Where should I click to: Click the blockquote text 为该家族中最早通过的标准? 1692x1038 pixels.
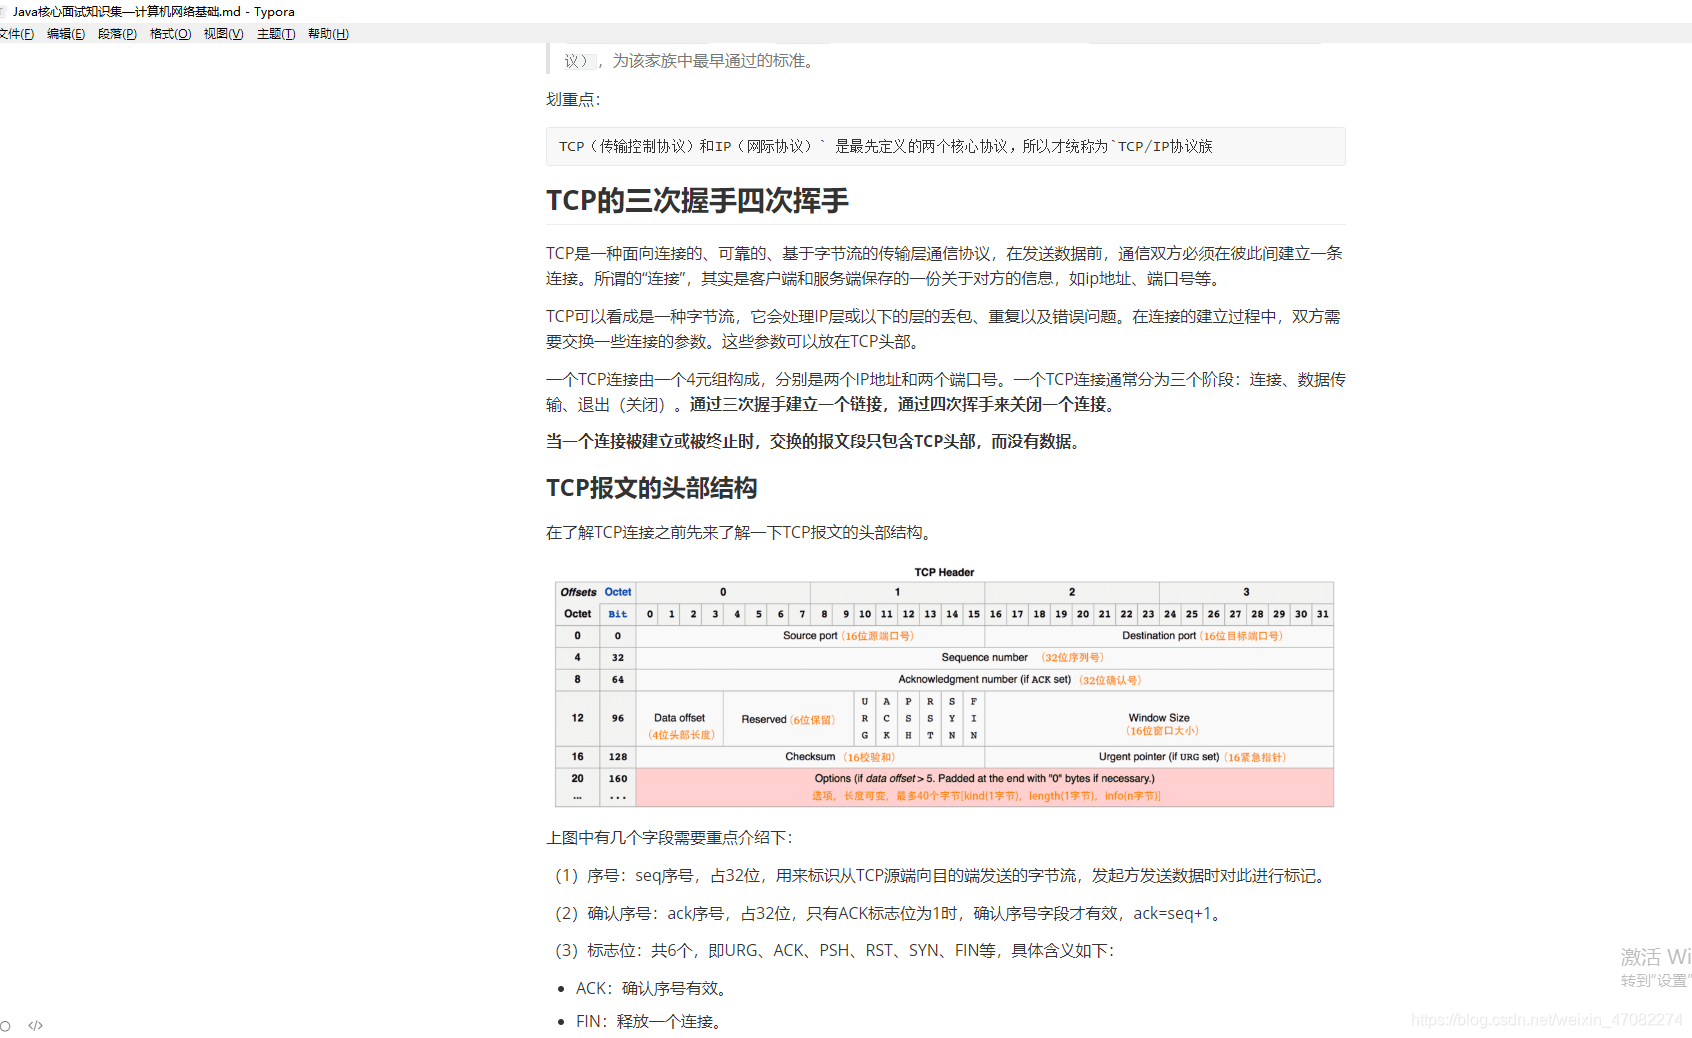pos(716,61)
